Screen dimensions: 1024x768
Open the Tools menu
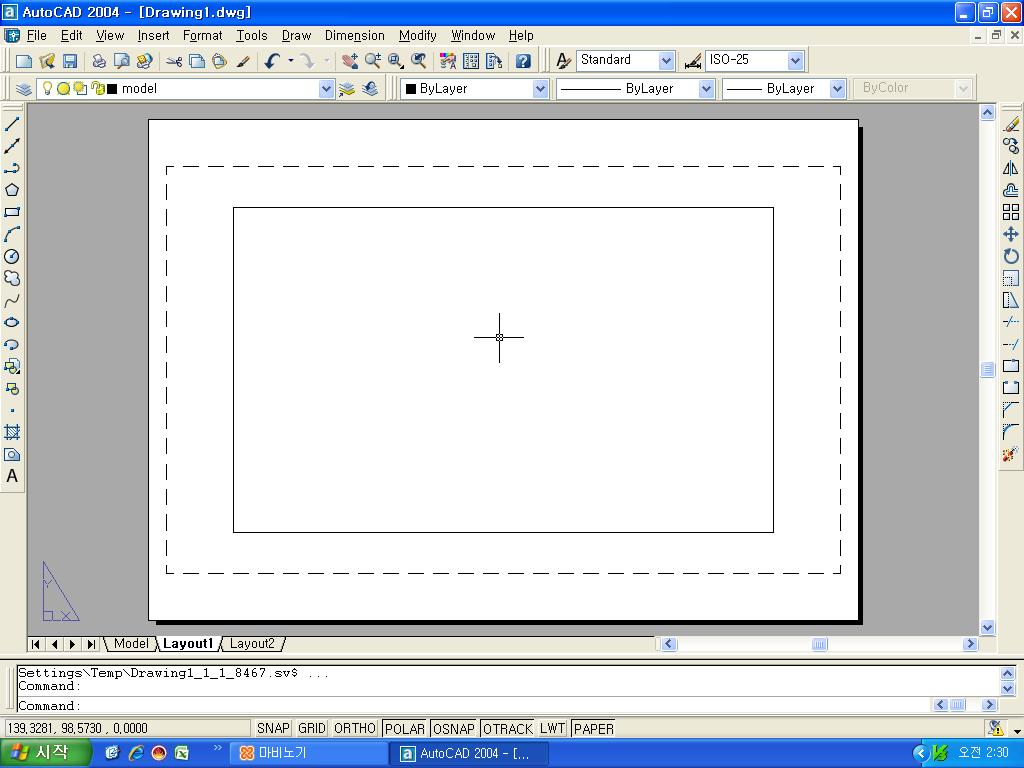pyautogui.click(x=252, y=35)
